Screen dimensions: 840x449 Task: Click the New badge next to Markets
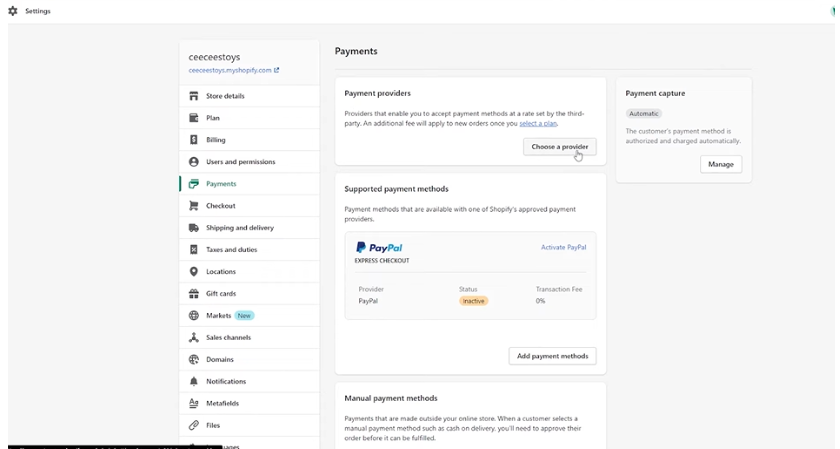(244, 316)
